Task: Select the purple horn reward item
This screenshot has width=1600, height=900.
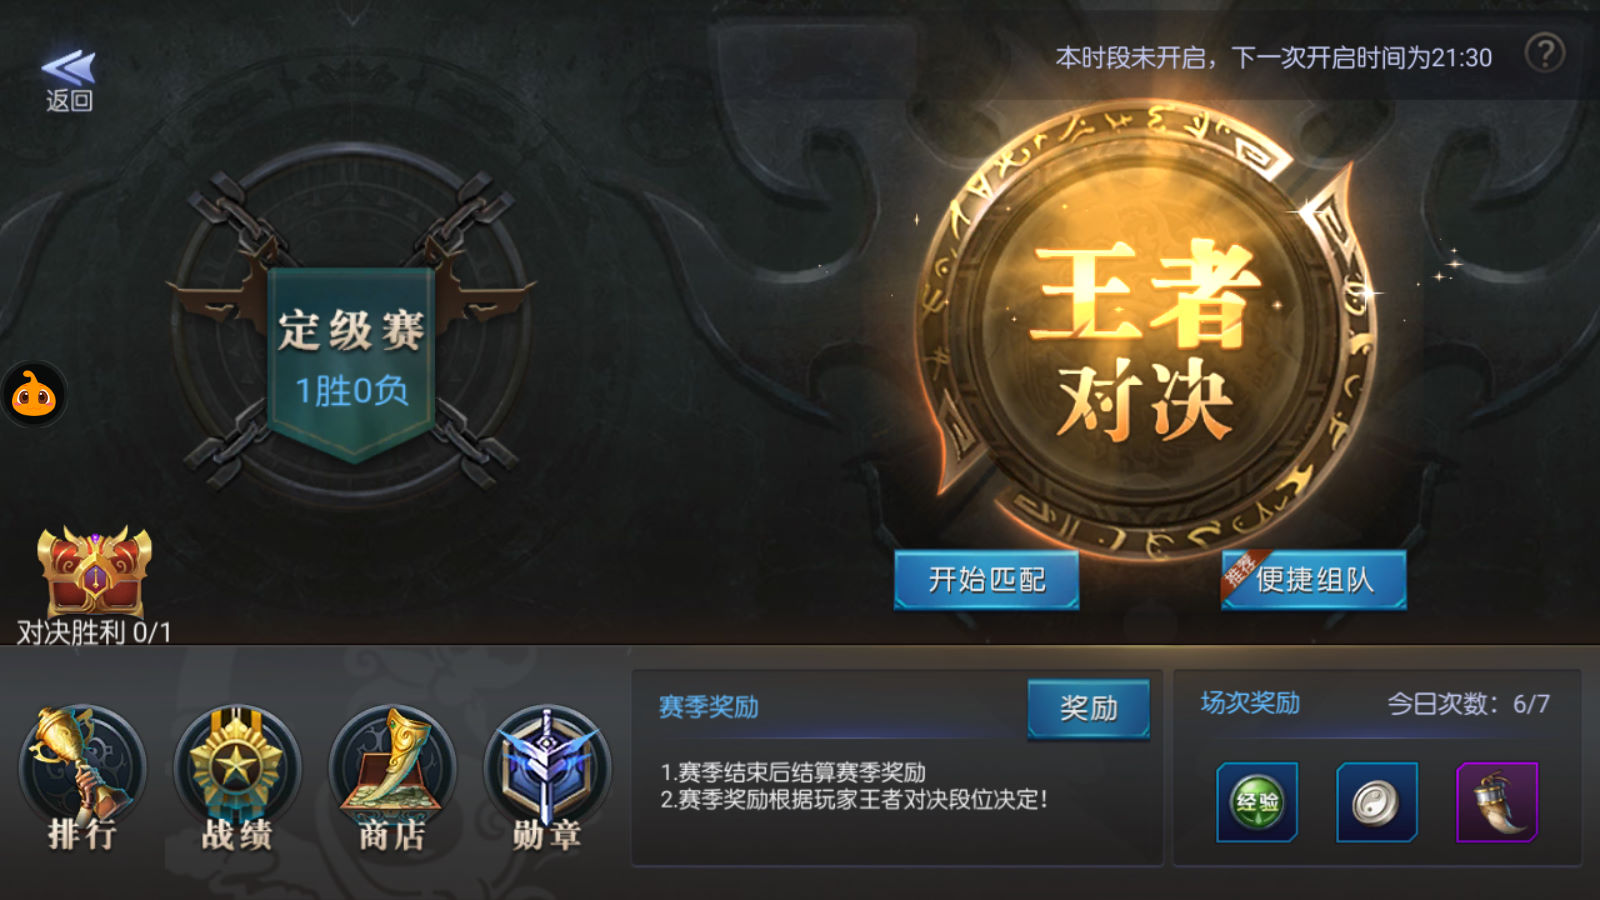Action: click(1497, 802)
